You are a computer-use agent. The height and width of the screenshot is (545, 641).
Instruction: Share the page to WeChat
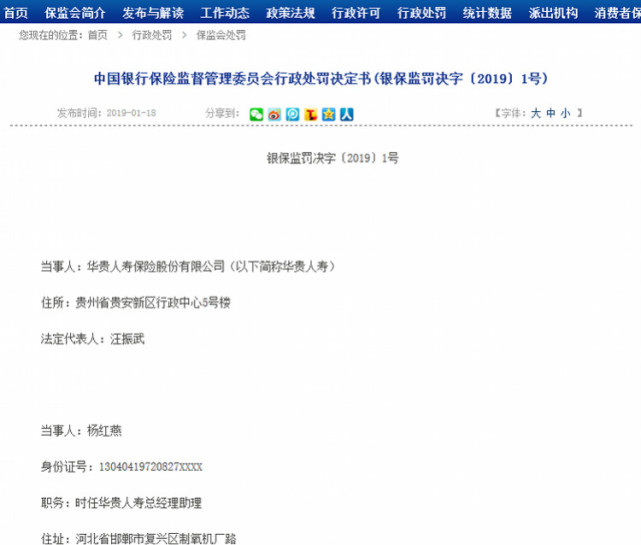tap(256, 114)
